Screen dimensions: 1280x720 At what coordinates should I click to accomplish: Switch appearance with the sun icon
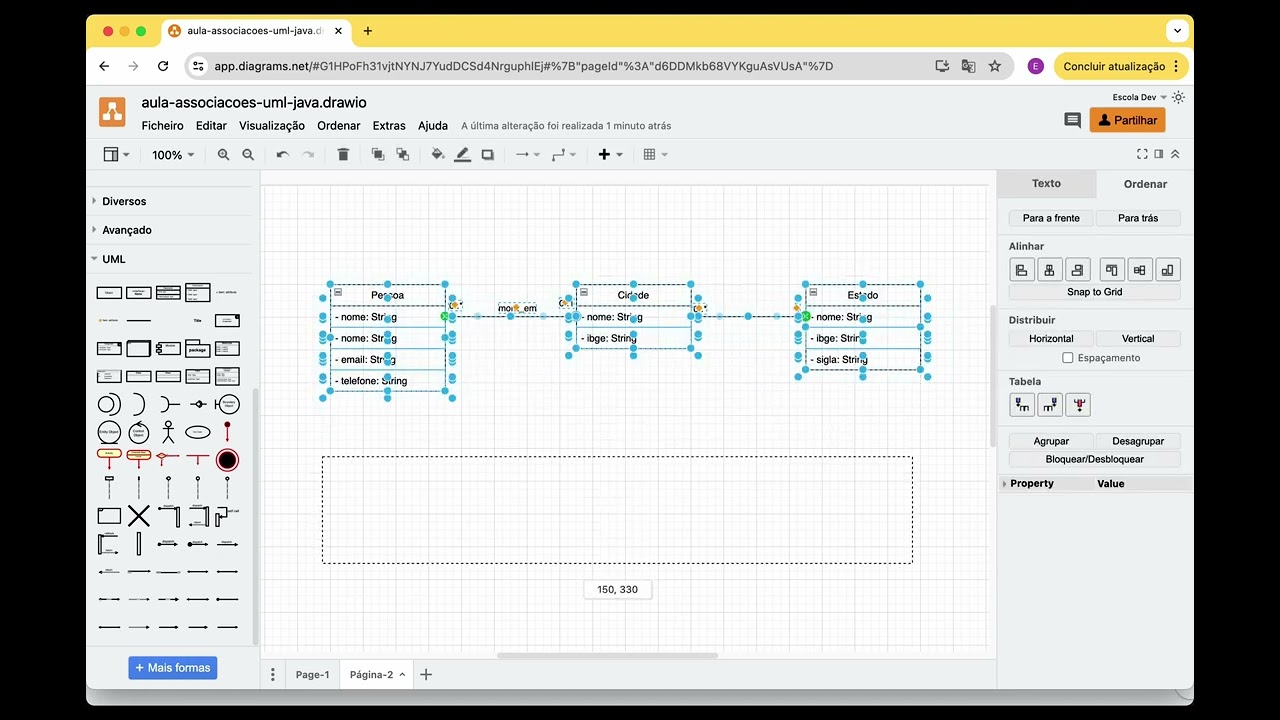click(1178, 97)
